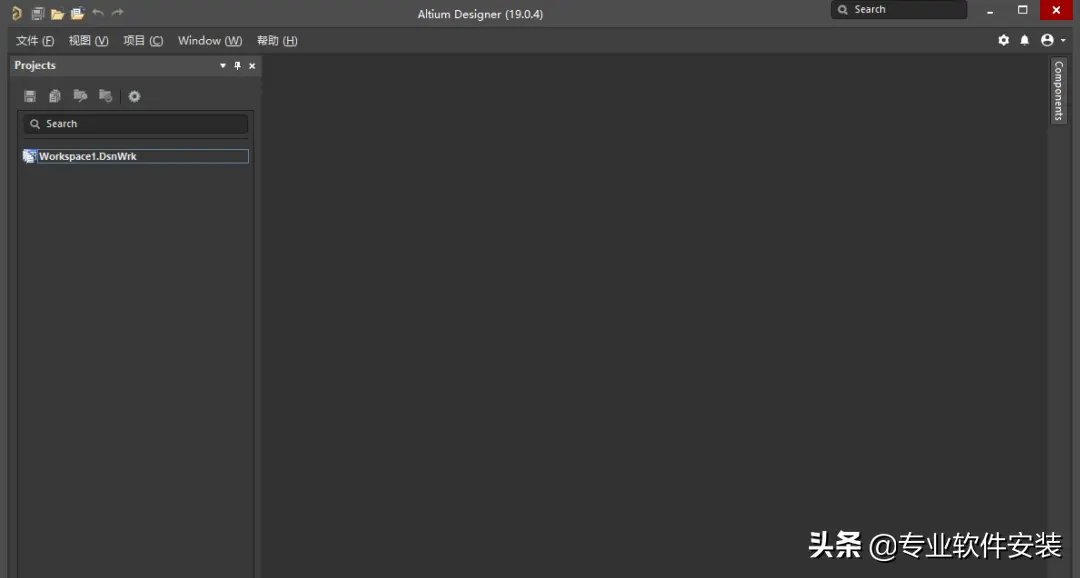Click the Projects panel title
Image resolution: width=1080 pixels, height=578 pixels.
pos(35,65)
